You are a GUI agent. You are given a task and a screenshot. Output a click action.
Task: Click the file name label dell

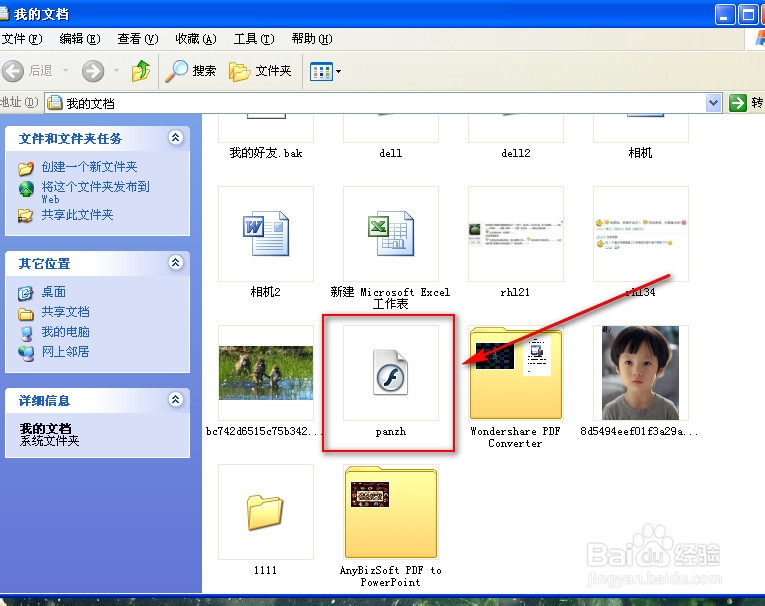click(391, 153)
